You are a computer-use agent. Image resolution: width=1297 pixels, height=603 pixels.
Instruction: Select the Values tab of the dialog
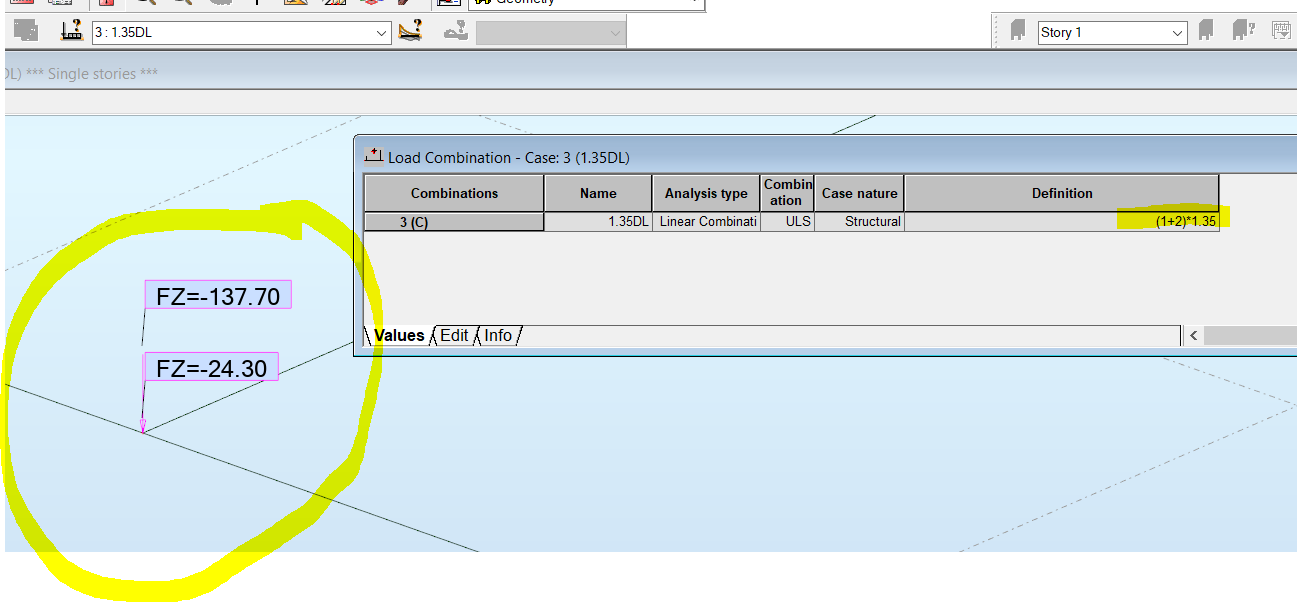(398, 335)
